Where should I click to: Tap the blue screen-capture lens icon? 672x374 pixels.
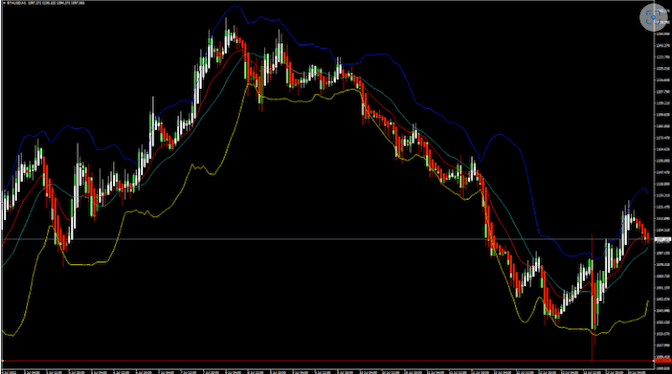pyautogui.click(x=653, y=18)
